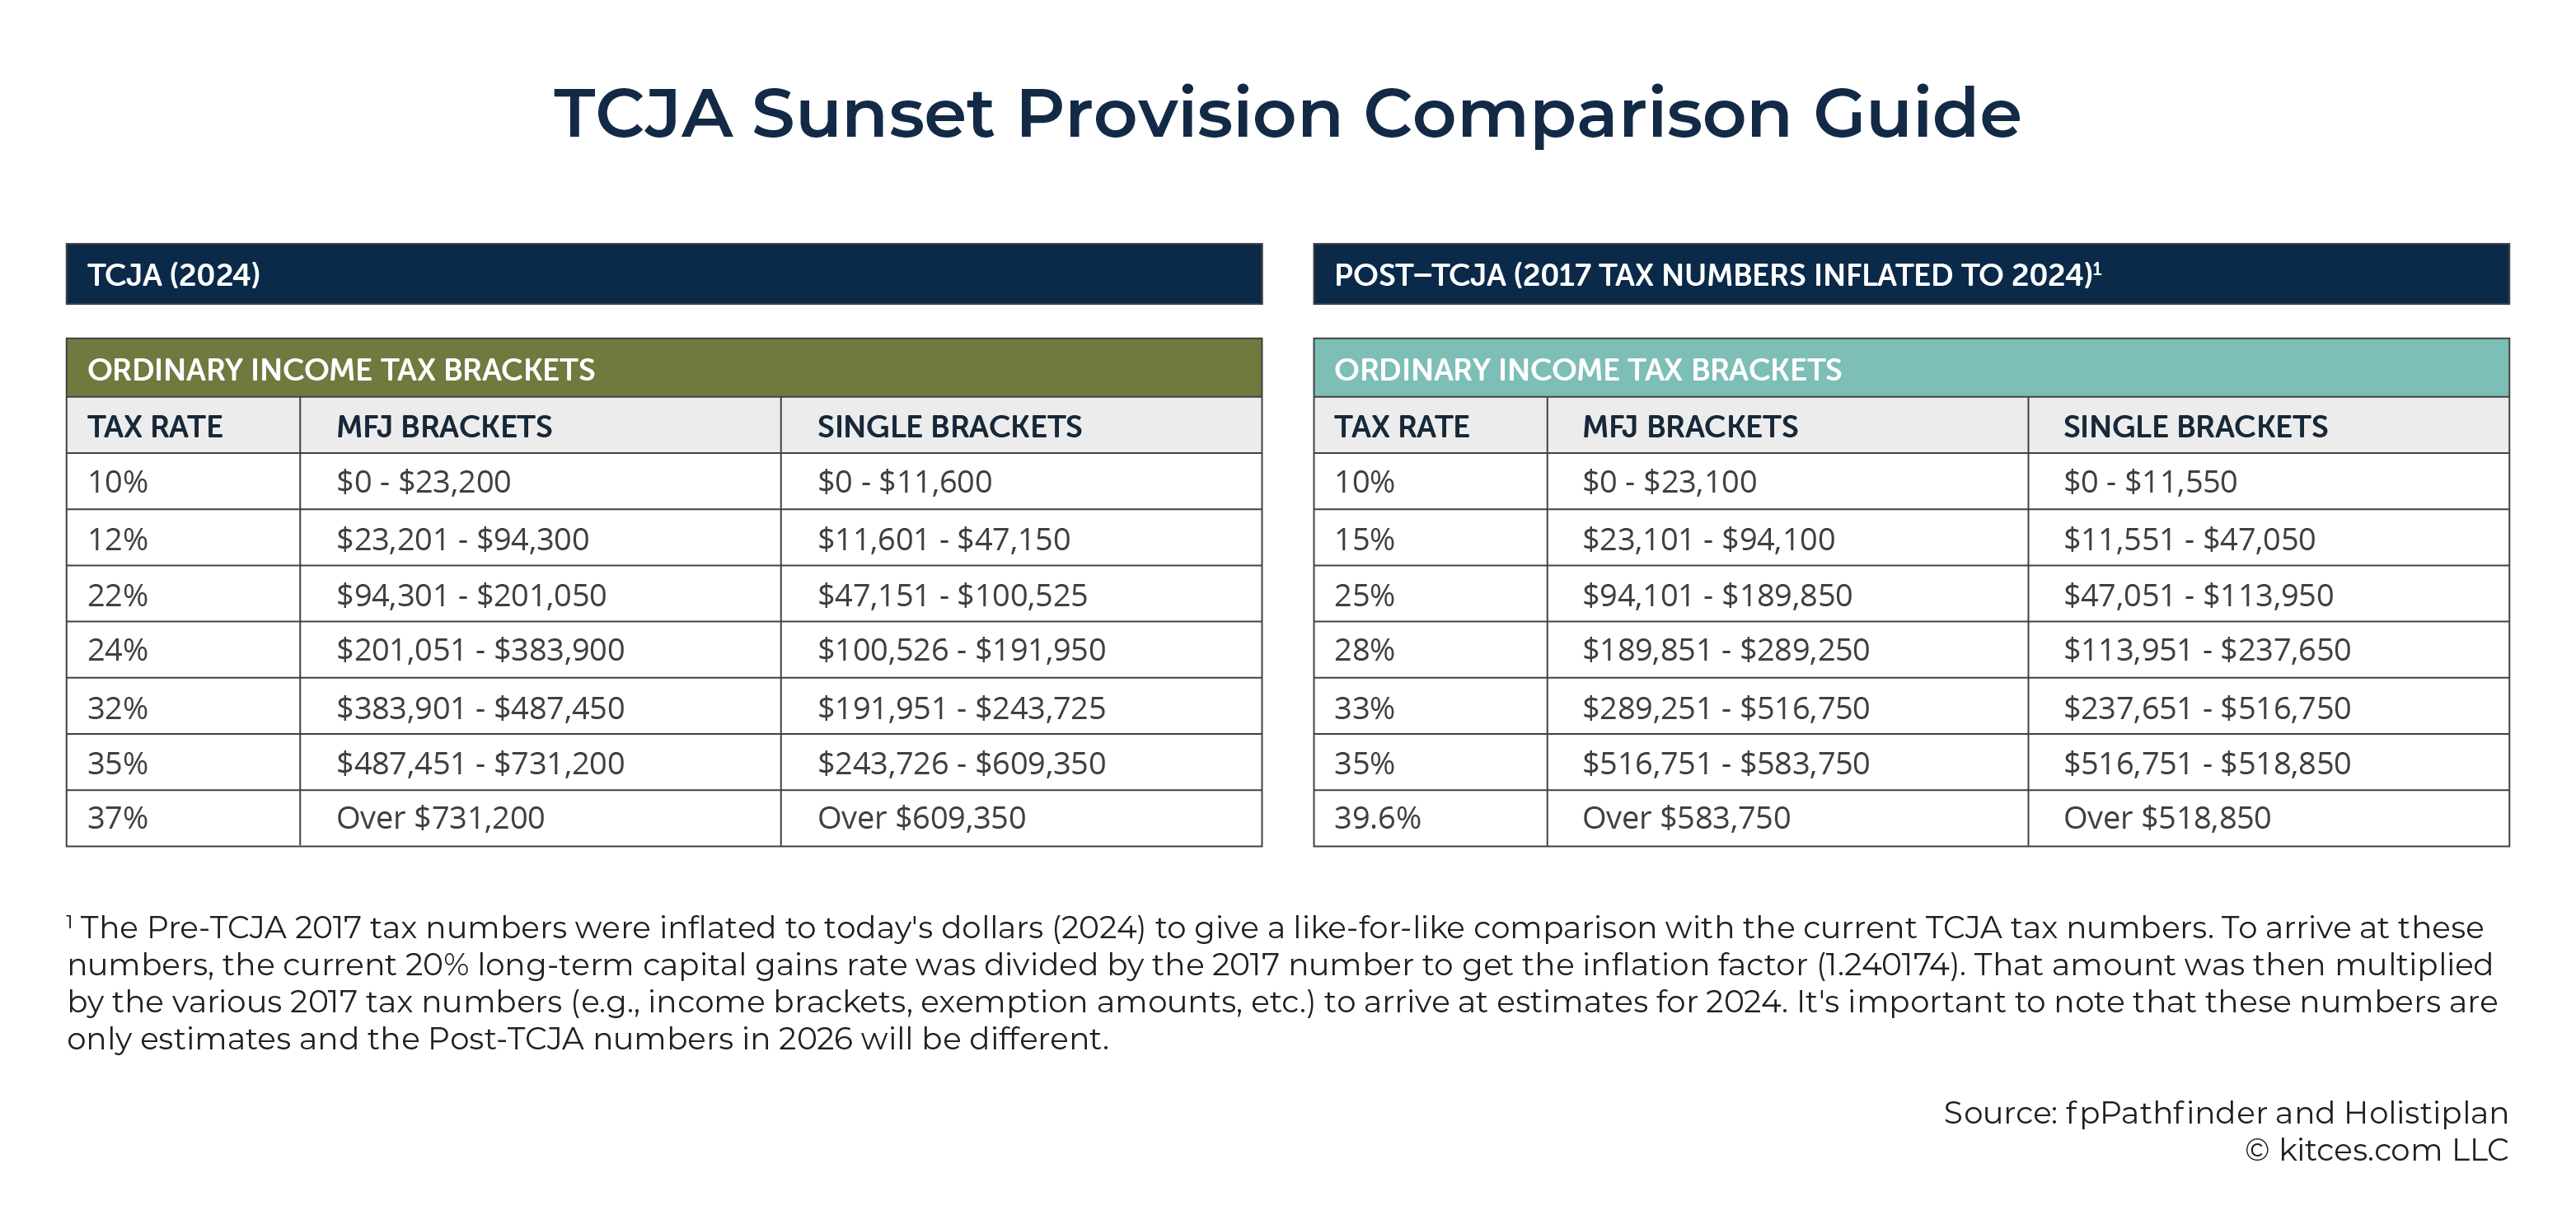Click the Source: fpPathfinder and Holistiplan text
2576x1229 pixels.
pos(2225,1113)
